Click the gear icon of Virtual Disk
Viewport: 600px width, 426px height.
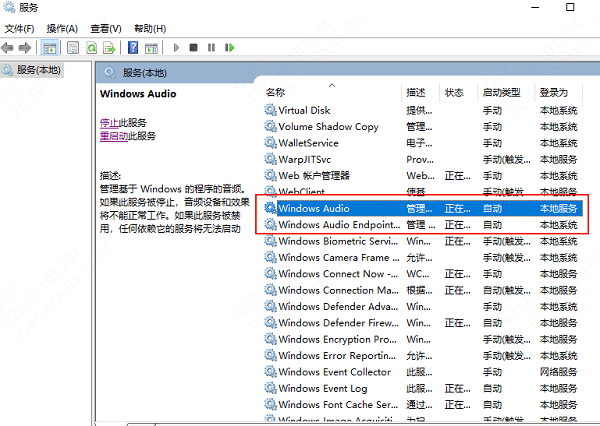pyautogui.click(x=271, y=110)
